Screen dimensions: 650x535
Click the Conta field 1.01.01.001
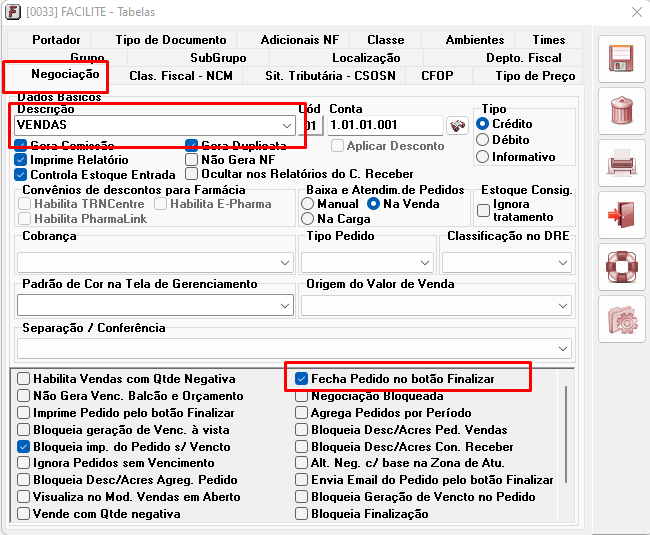coord(385,125)
